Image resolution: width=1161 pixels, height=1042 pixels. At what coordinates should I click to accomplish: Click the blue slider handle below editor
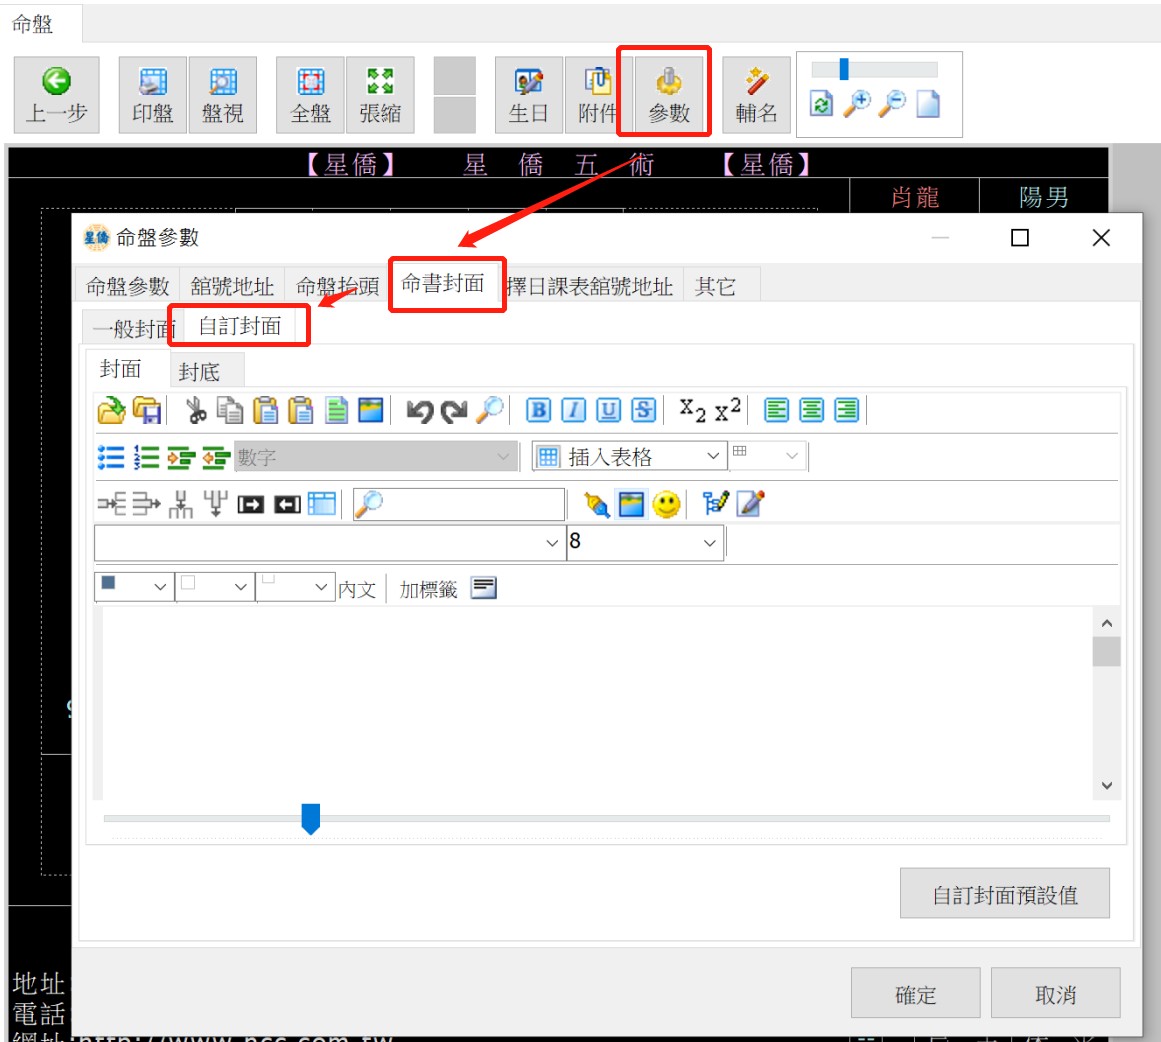pyautogui.click(x=311, y=818)
